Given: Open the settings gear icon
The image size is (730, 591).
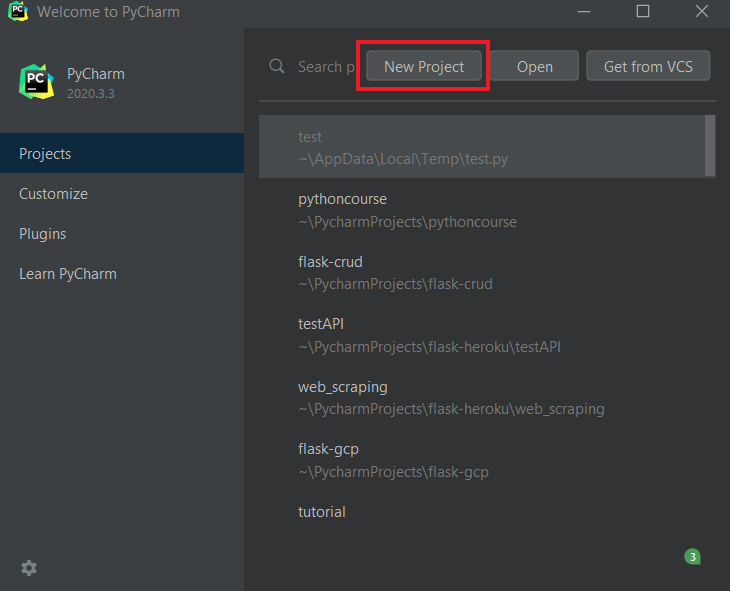Looking at the screenshot, I should click(29, 568).
